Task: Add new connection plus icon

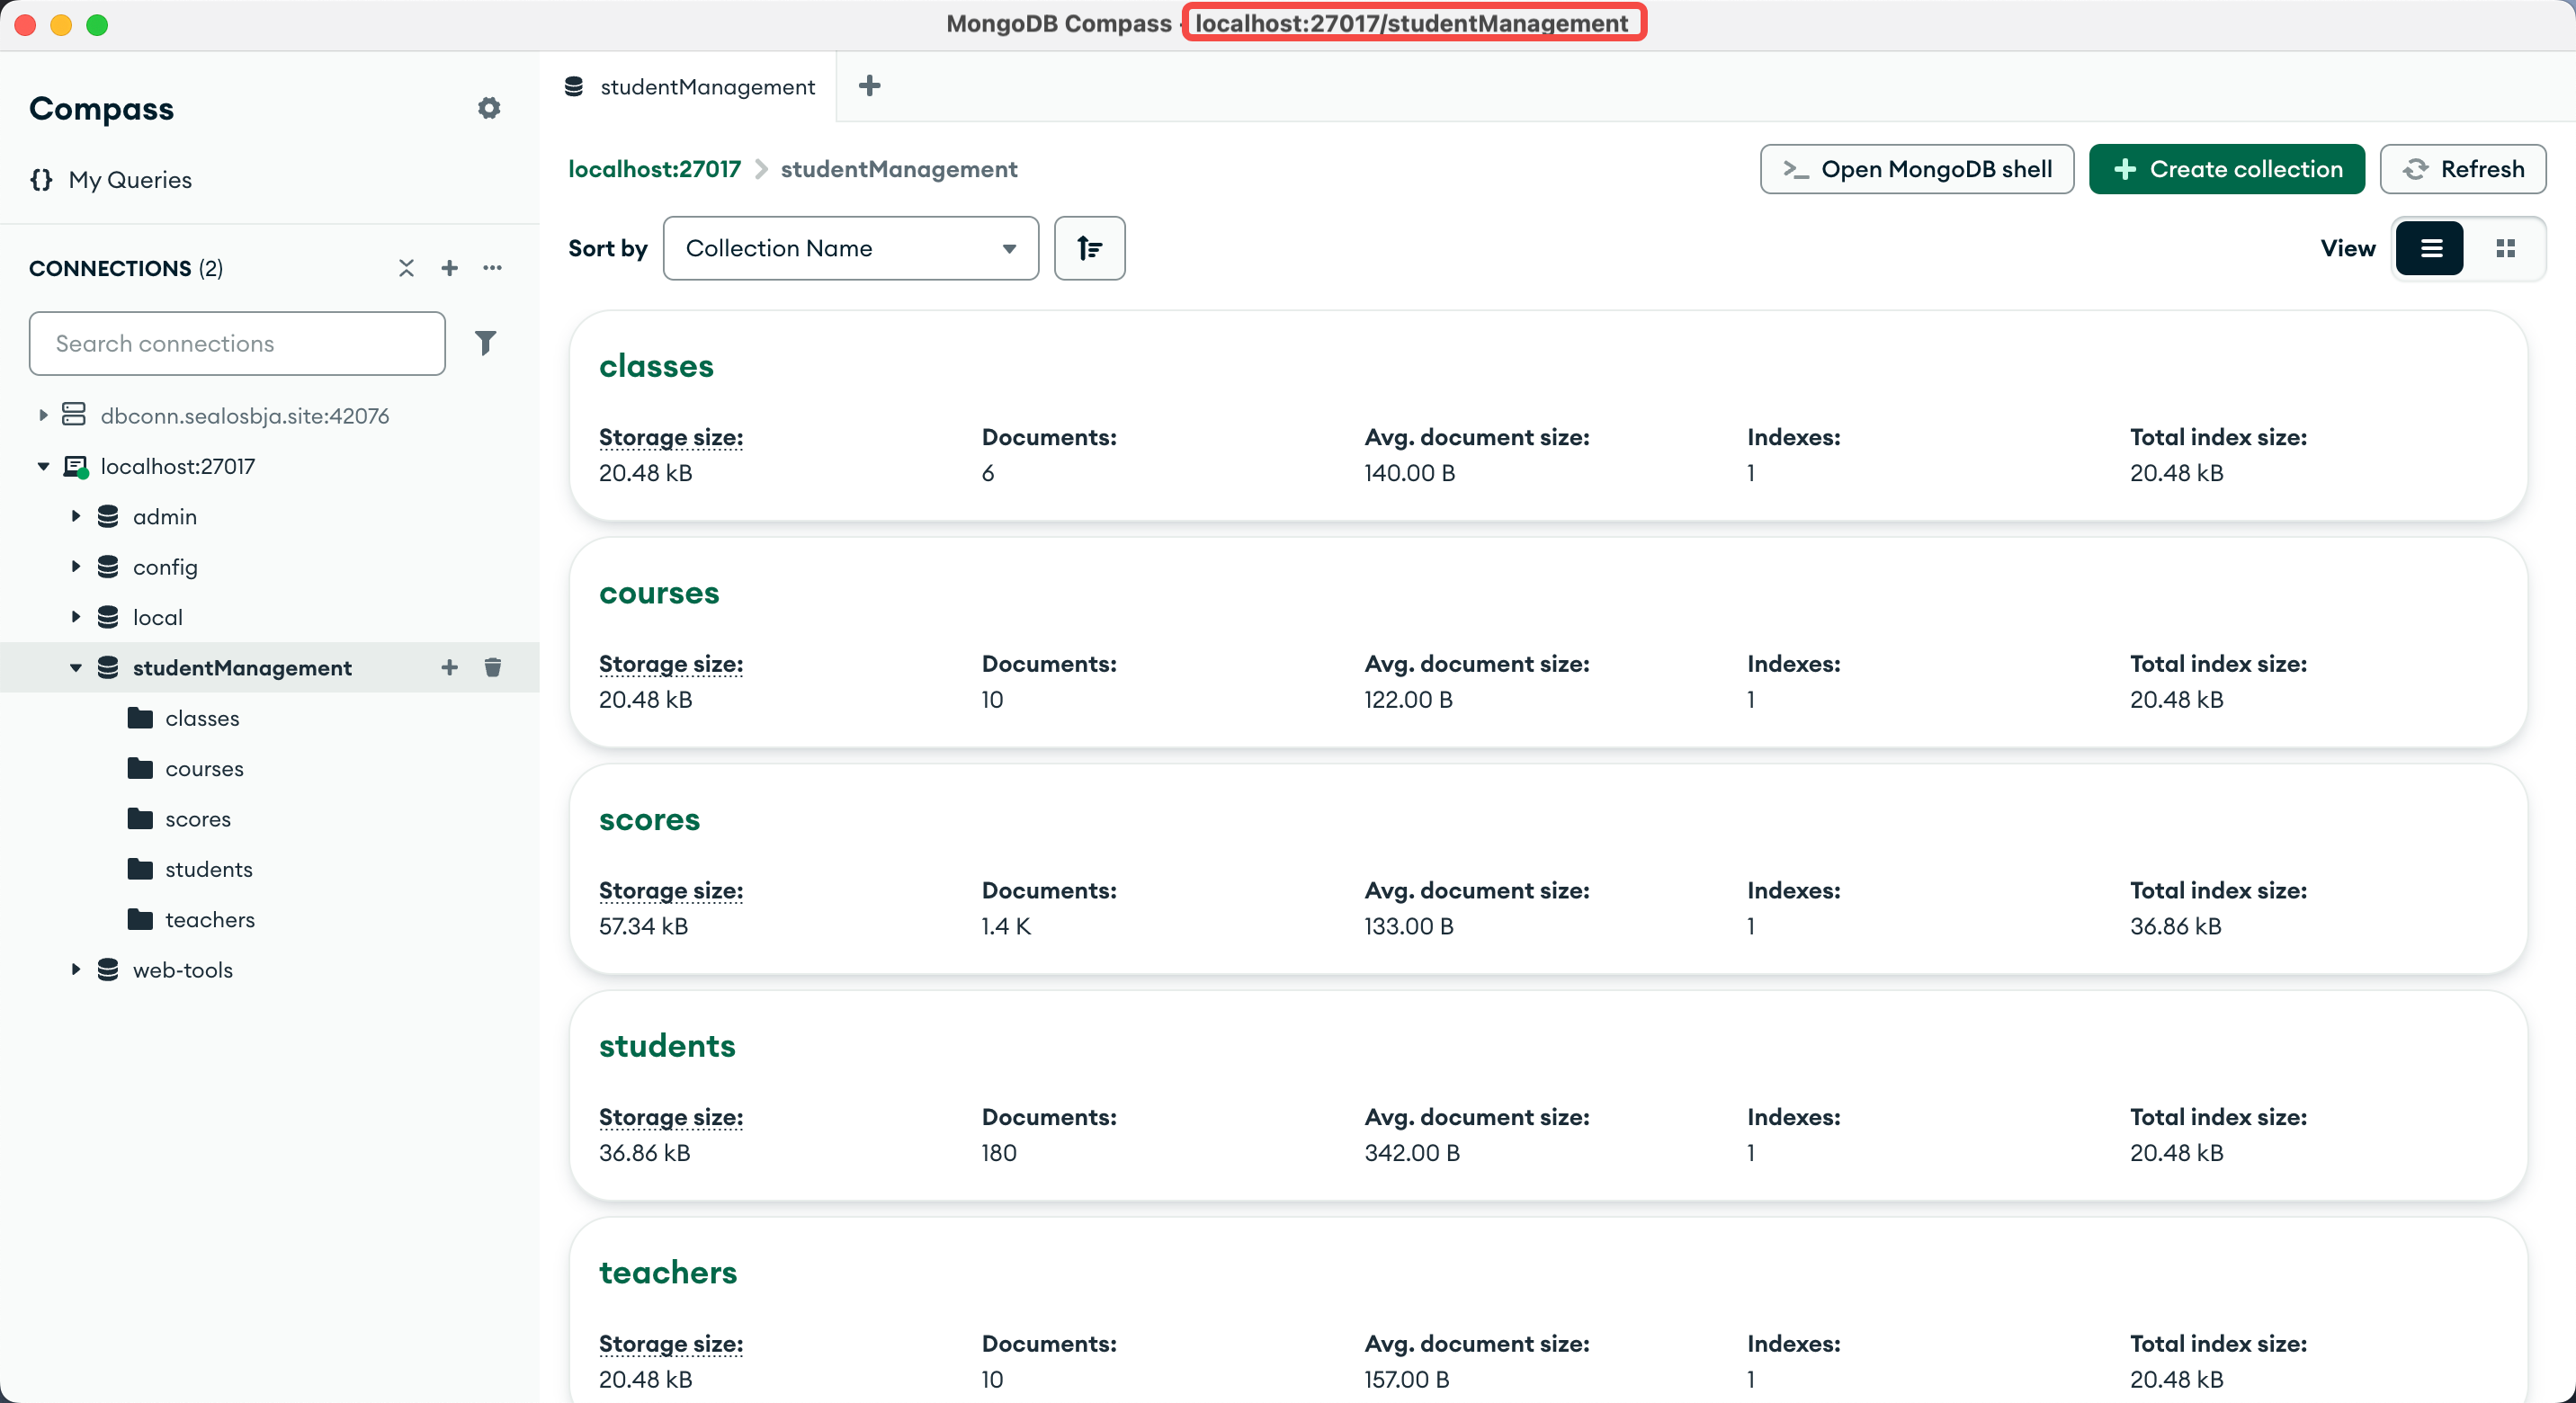Action: coord(449,268)
